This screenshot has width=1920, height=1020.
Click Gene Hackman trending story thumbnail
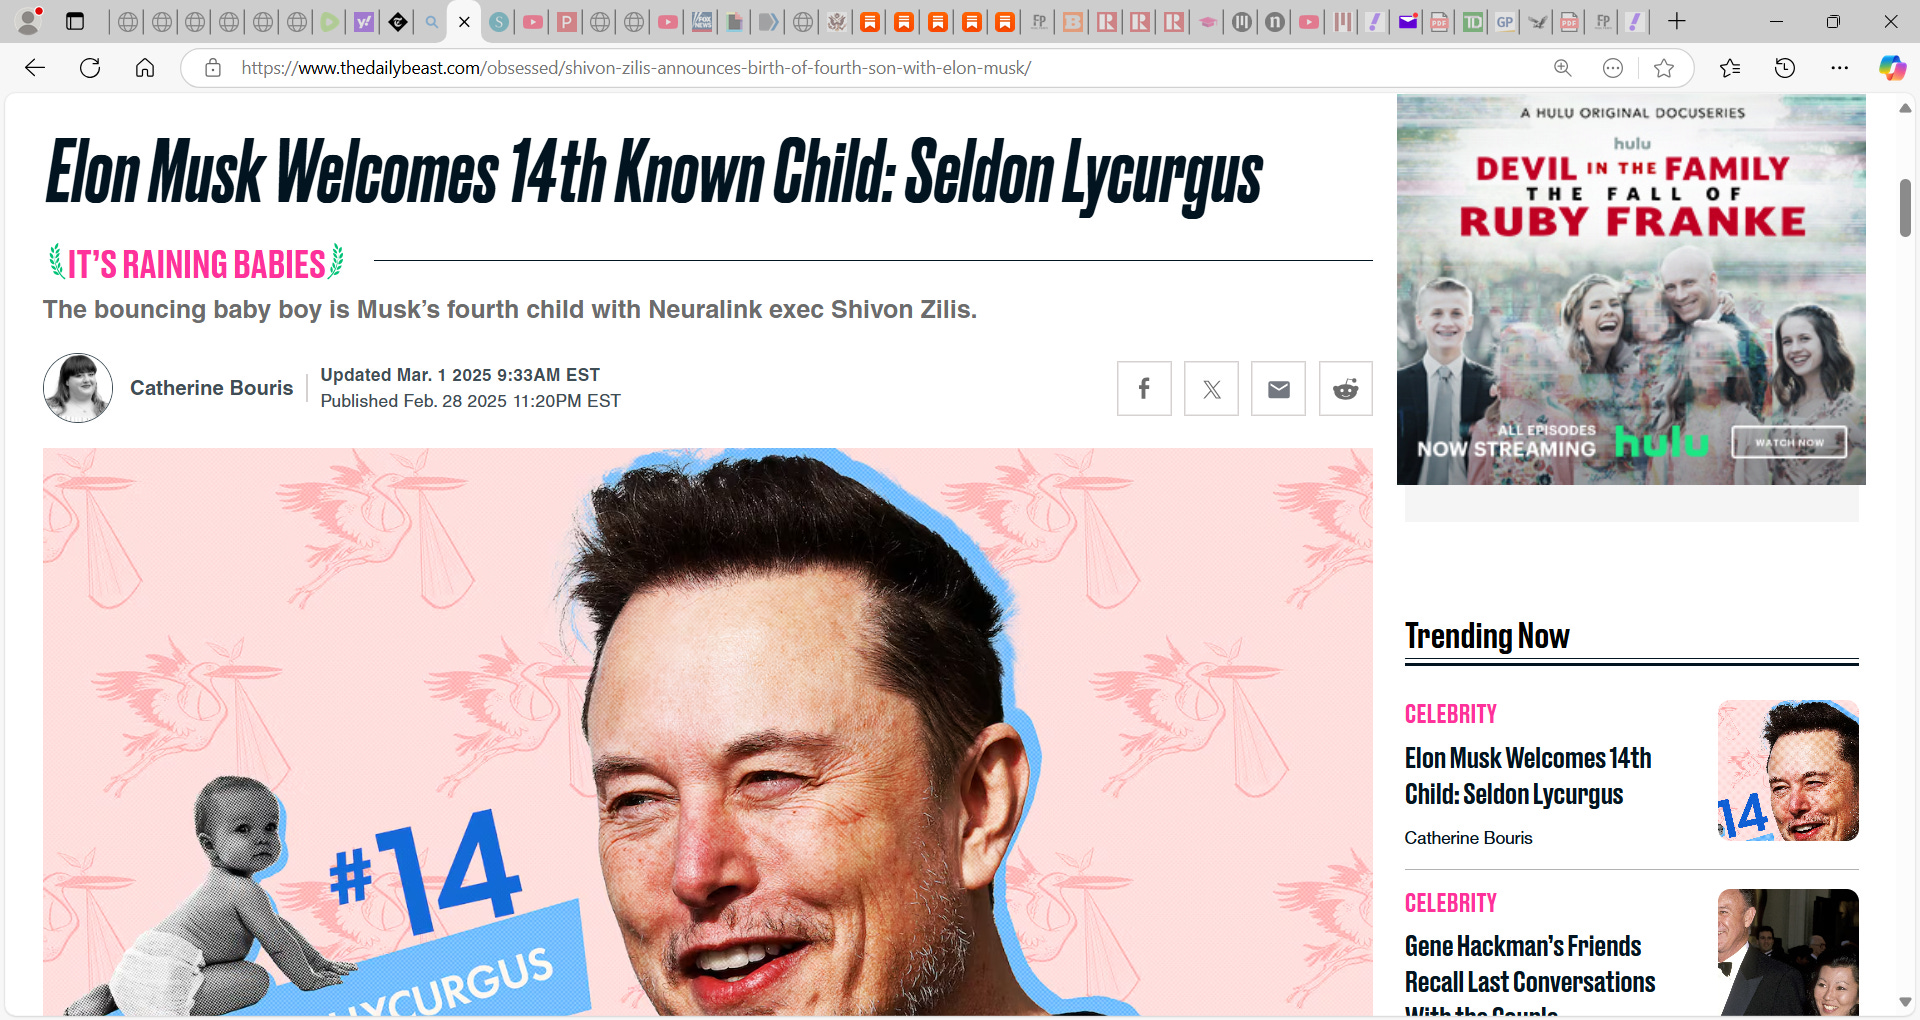tap(1788, 952)
